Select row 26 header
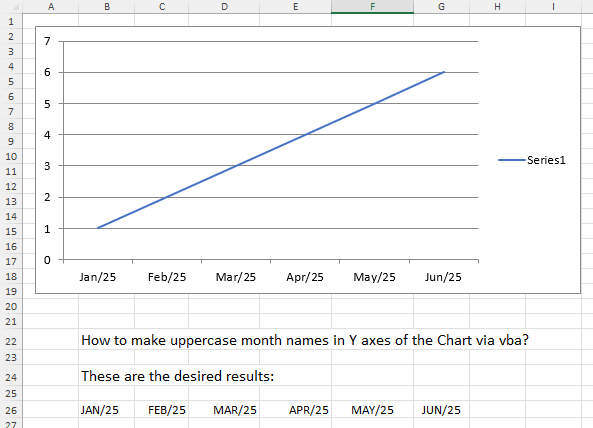 click(x=11, y=410)
